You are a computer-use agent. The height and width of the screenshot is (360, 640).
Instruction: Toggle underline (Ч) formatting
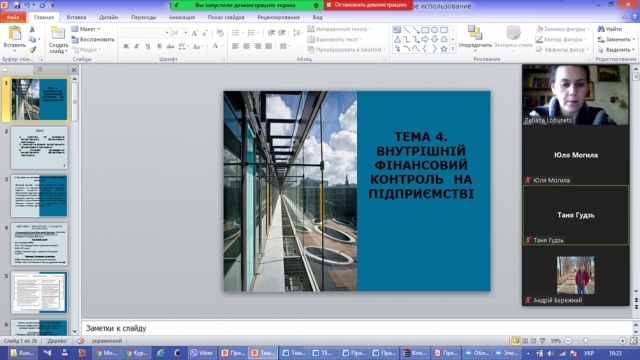point(148,46)
